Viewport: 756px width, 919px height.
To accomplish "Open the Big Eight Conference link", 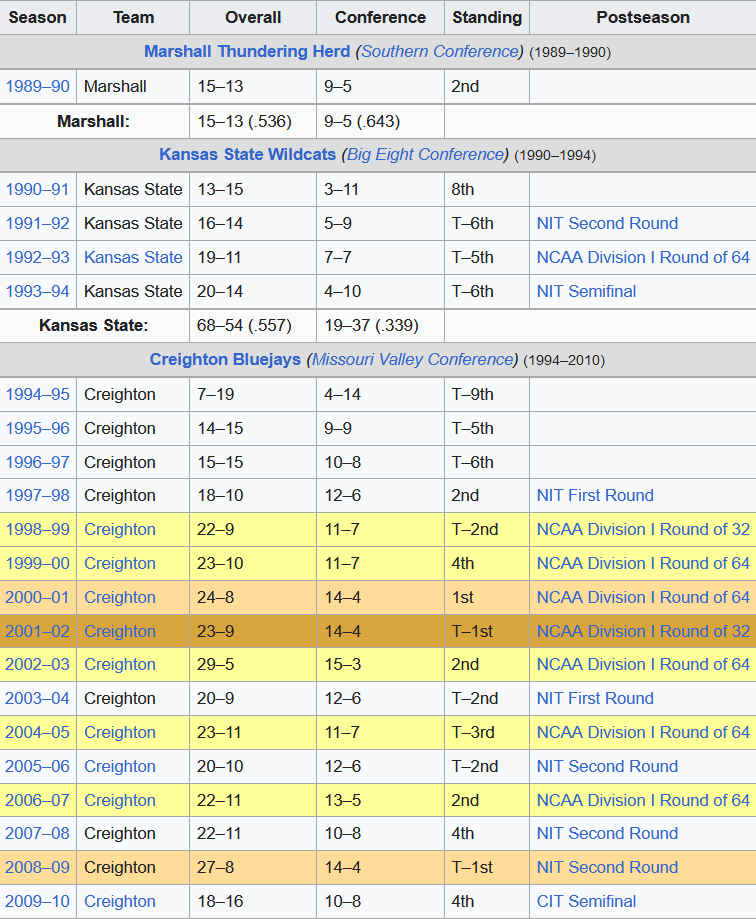I will [x=425, y=155].
